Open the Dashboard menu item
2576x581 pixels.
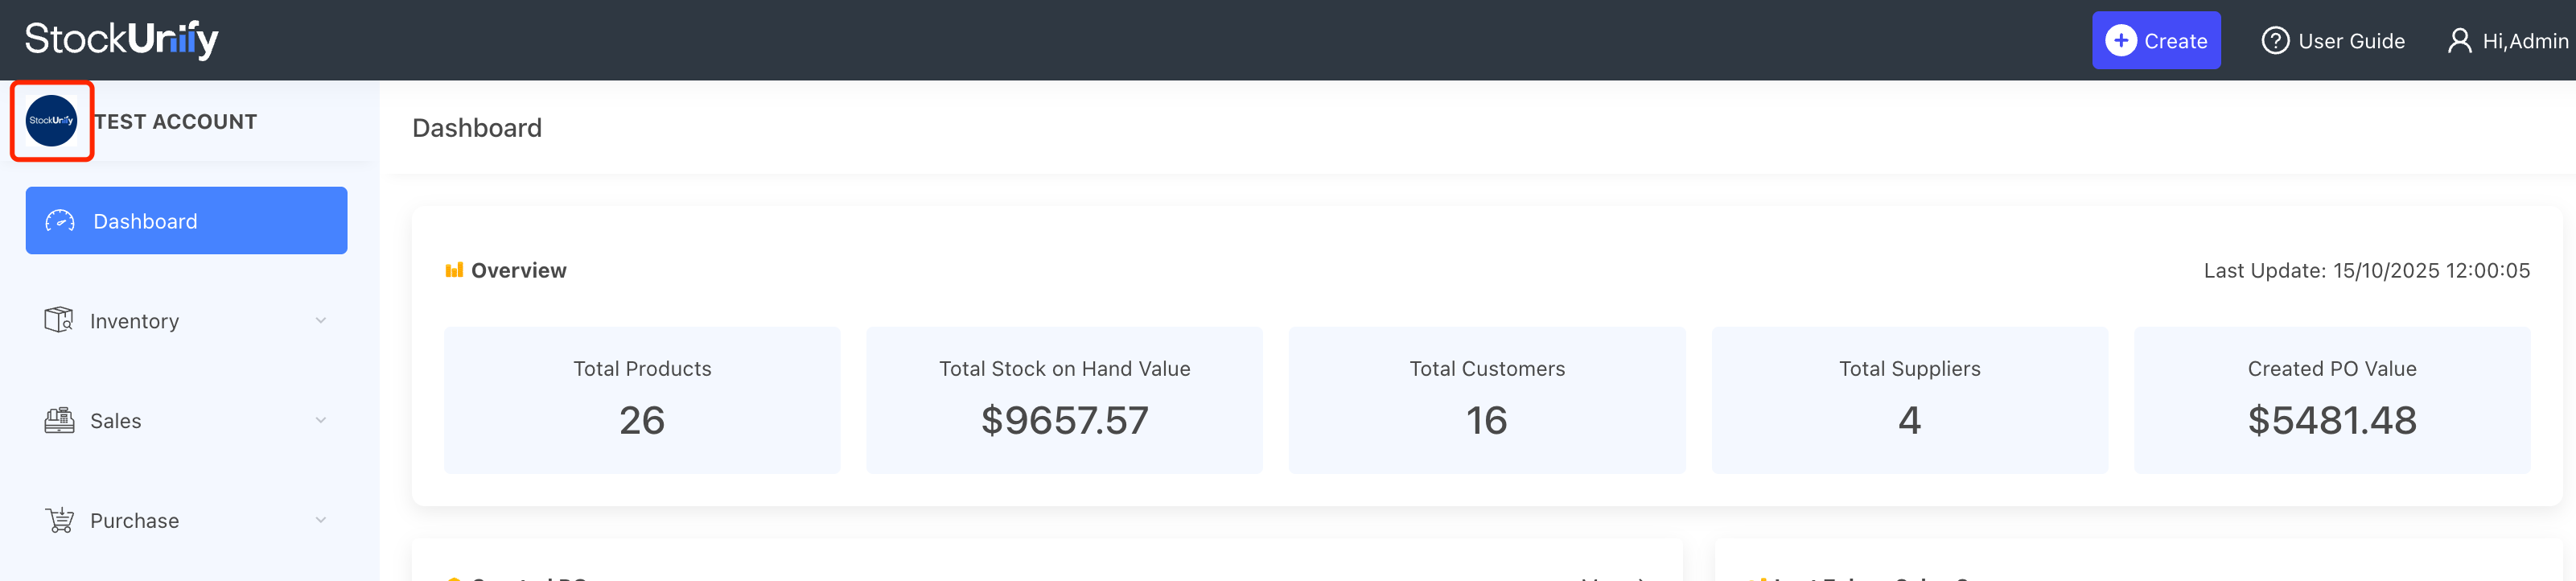(x=186, y=221)
